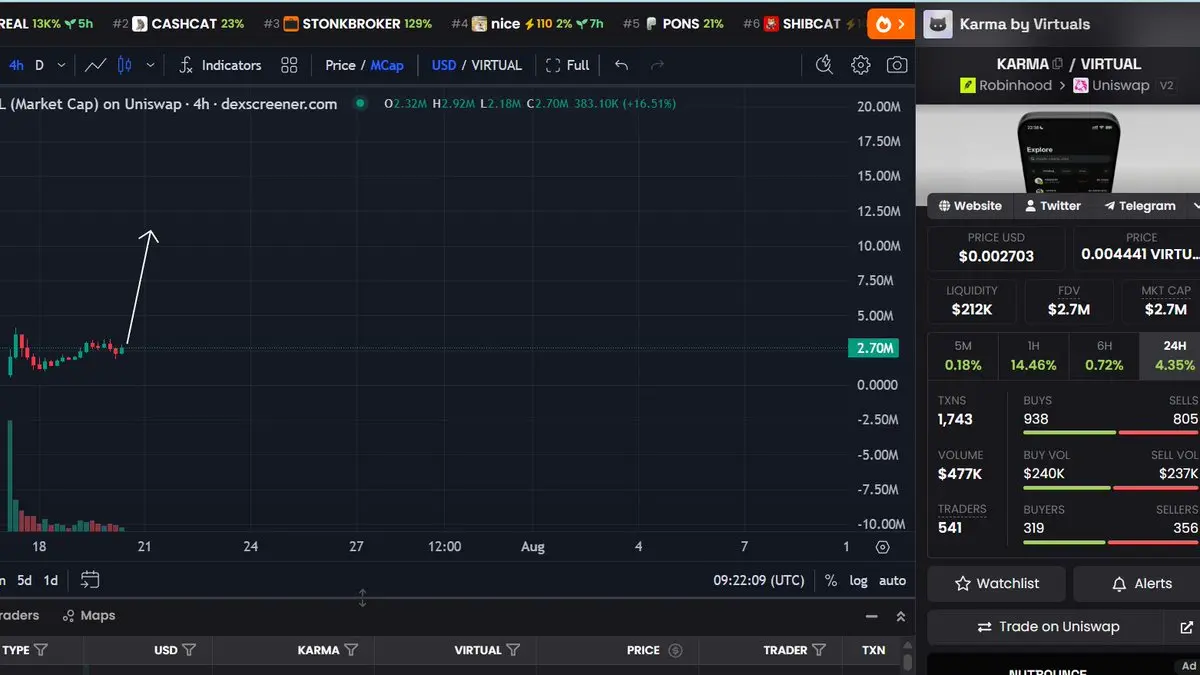Take a chart snapshot with camera icon
Image resolution: width=1200 pixels, height=675 pixels.
tap(897, 65)
